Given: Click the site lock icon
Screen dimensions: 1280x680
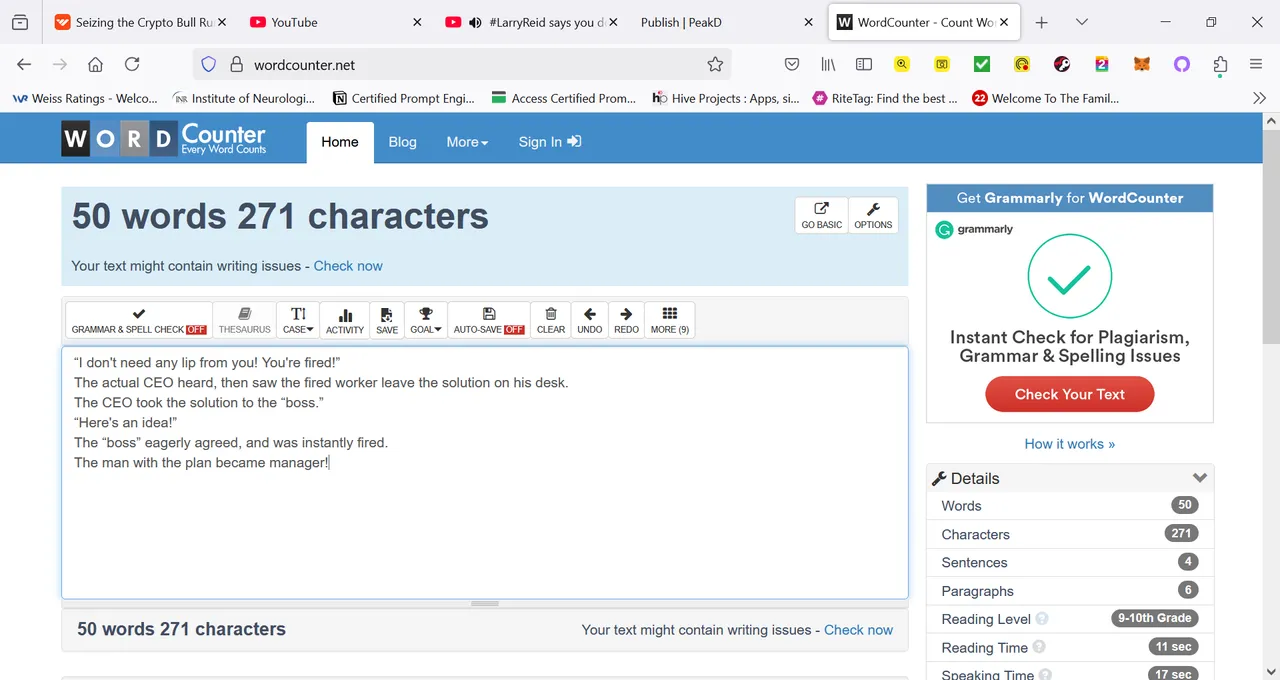Looking at the screenshot, I should pos(236,64).
